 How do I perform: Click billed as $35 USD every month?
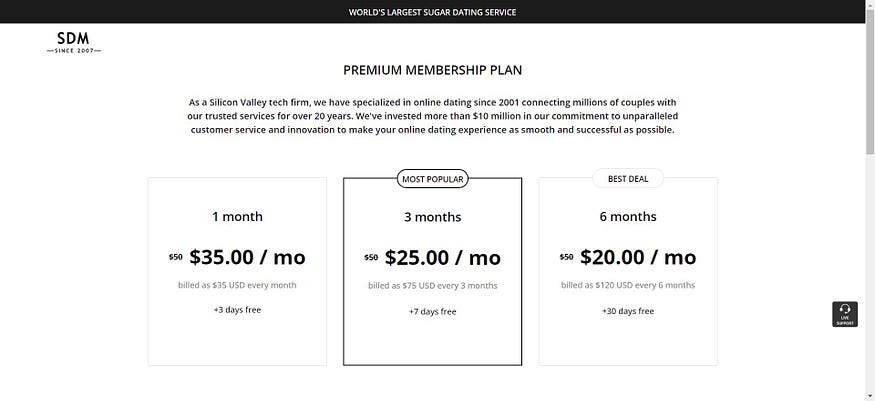(237, 285)
